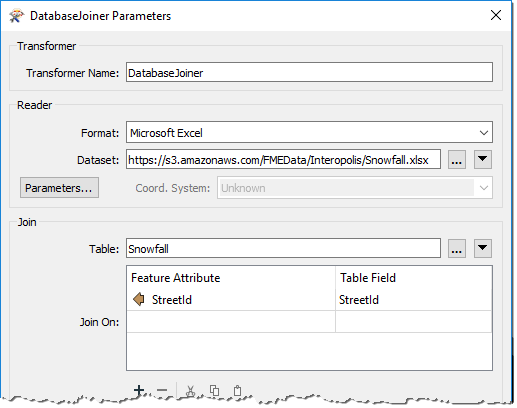Click the empty second Feature Attribute row

tap(231, 322)
